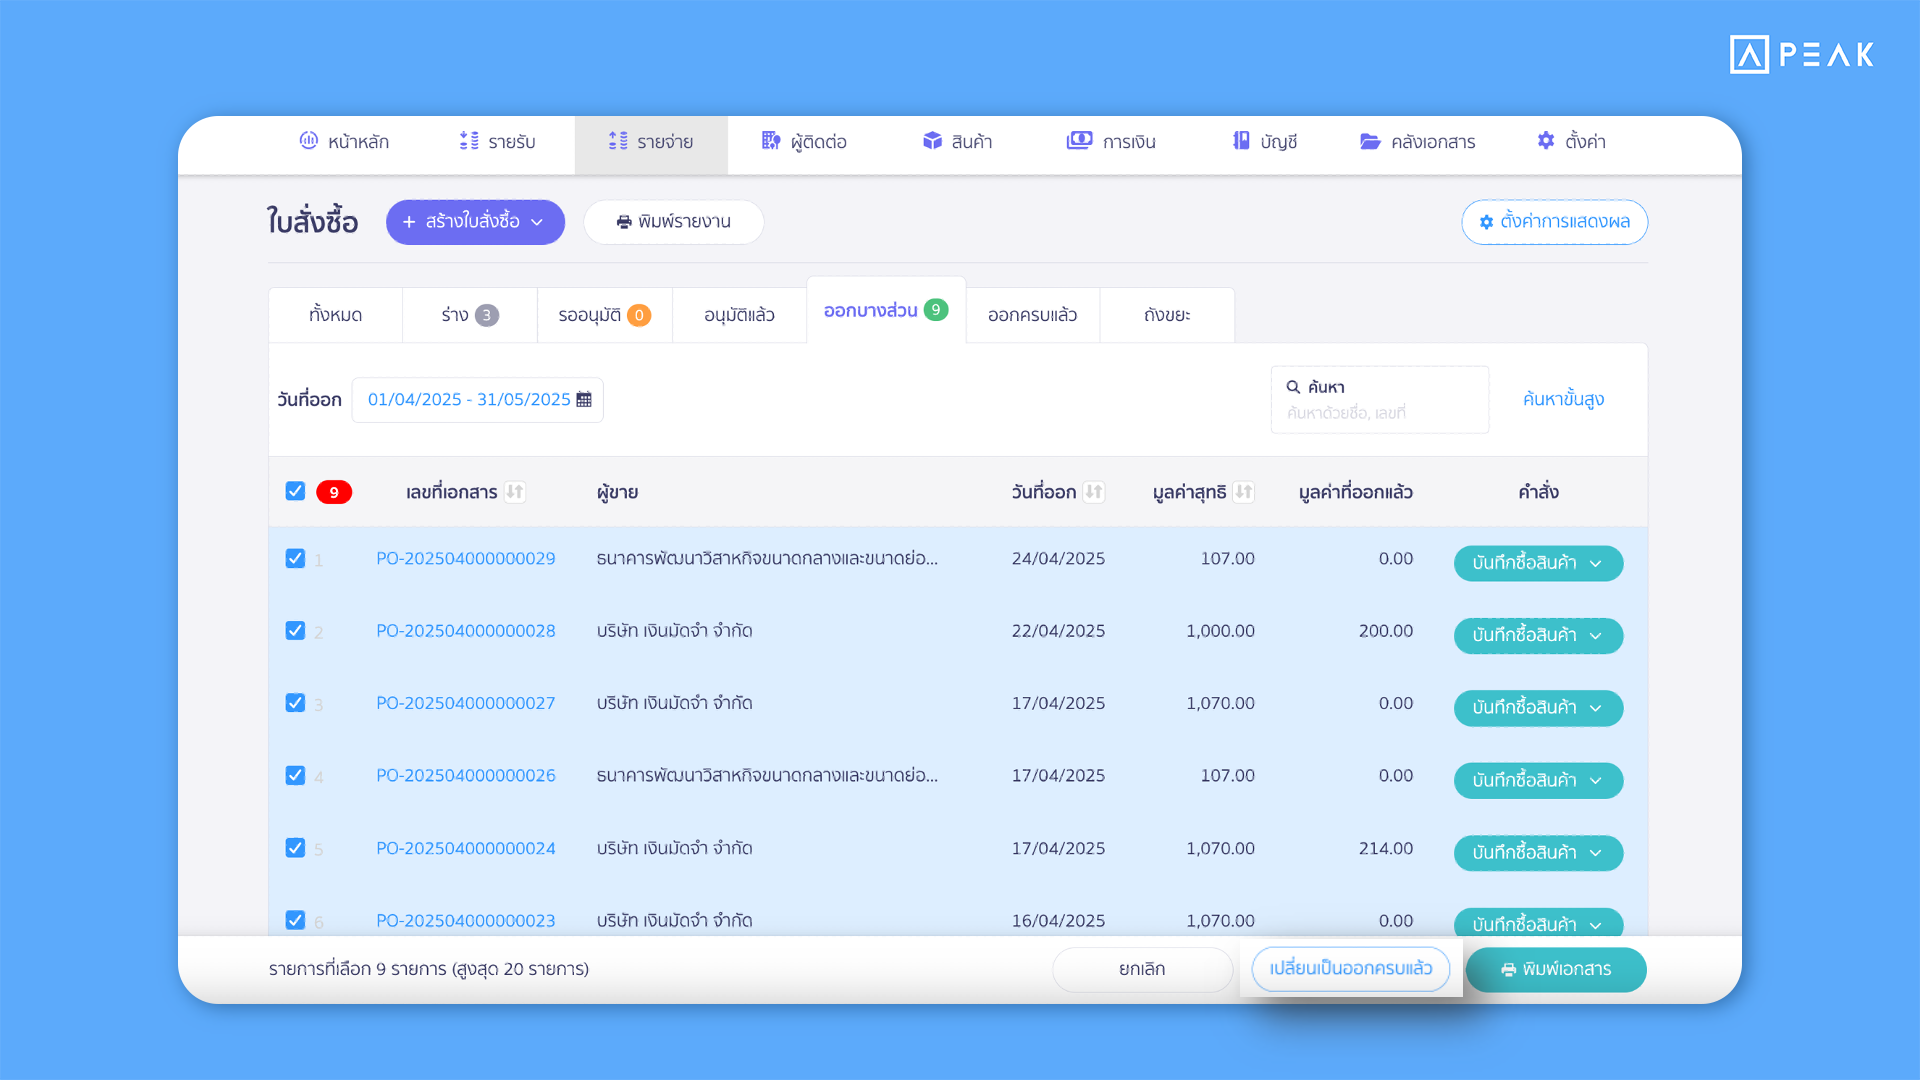Toggle the select-all checkbox in the table header

tap(295, 491)
